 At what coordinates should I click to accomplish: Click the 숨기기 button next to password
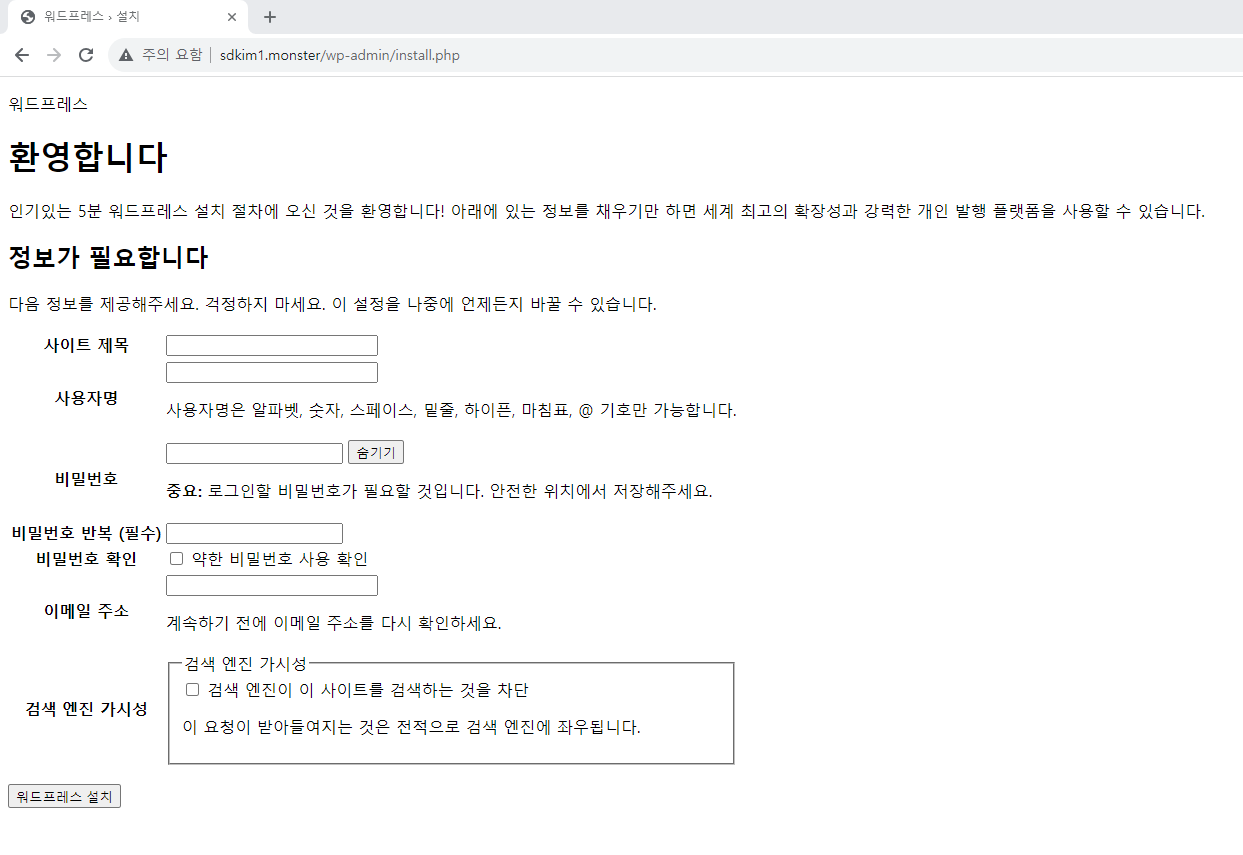coord(376,453)
